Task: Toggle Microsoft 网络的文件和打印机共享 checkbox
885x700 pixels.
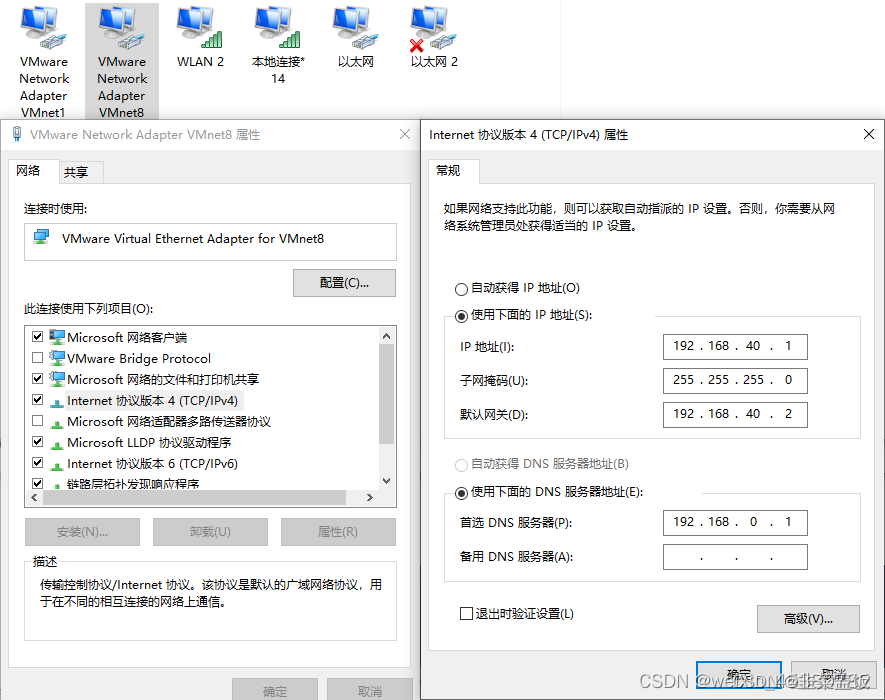Action: click(37, 378)
